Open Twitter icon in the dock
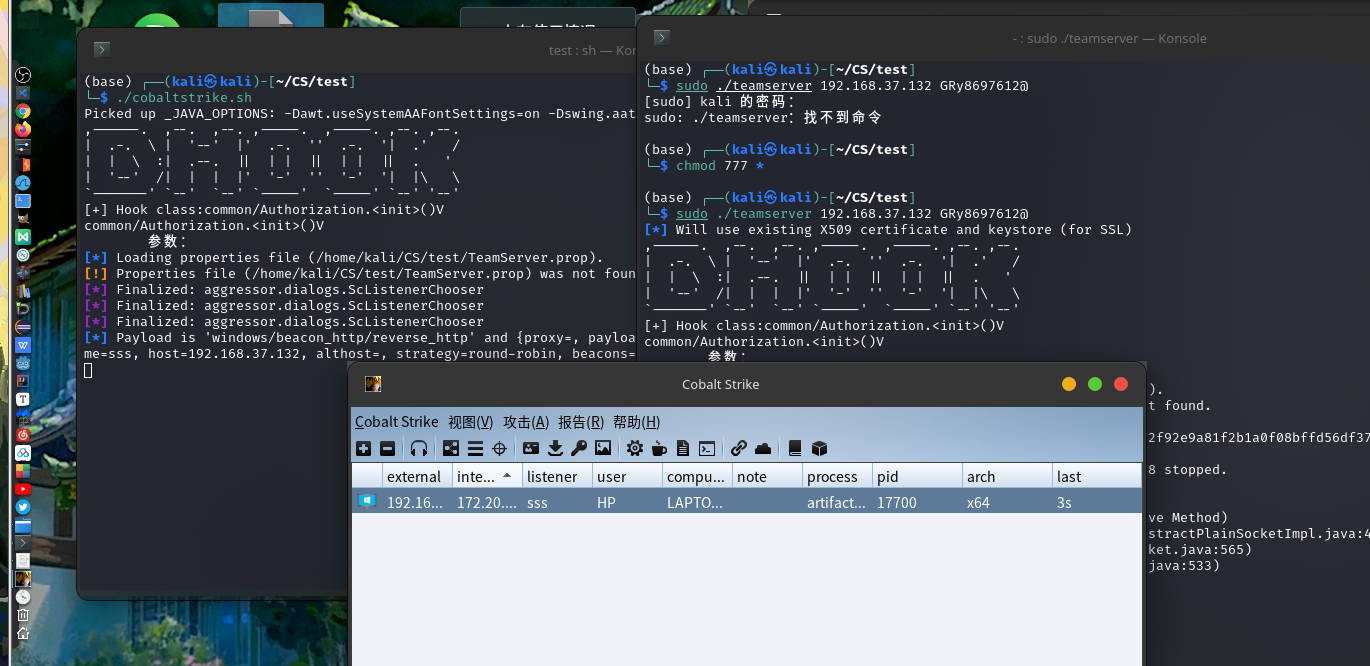 [23, 507]
